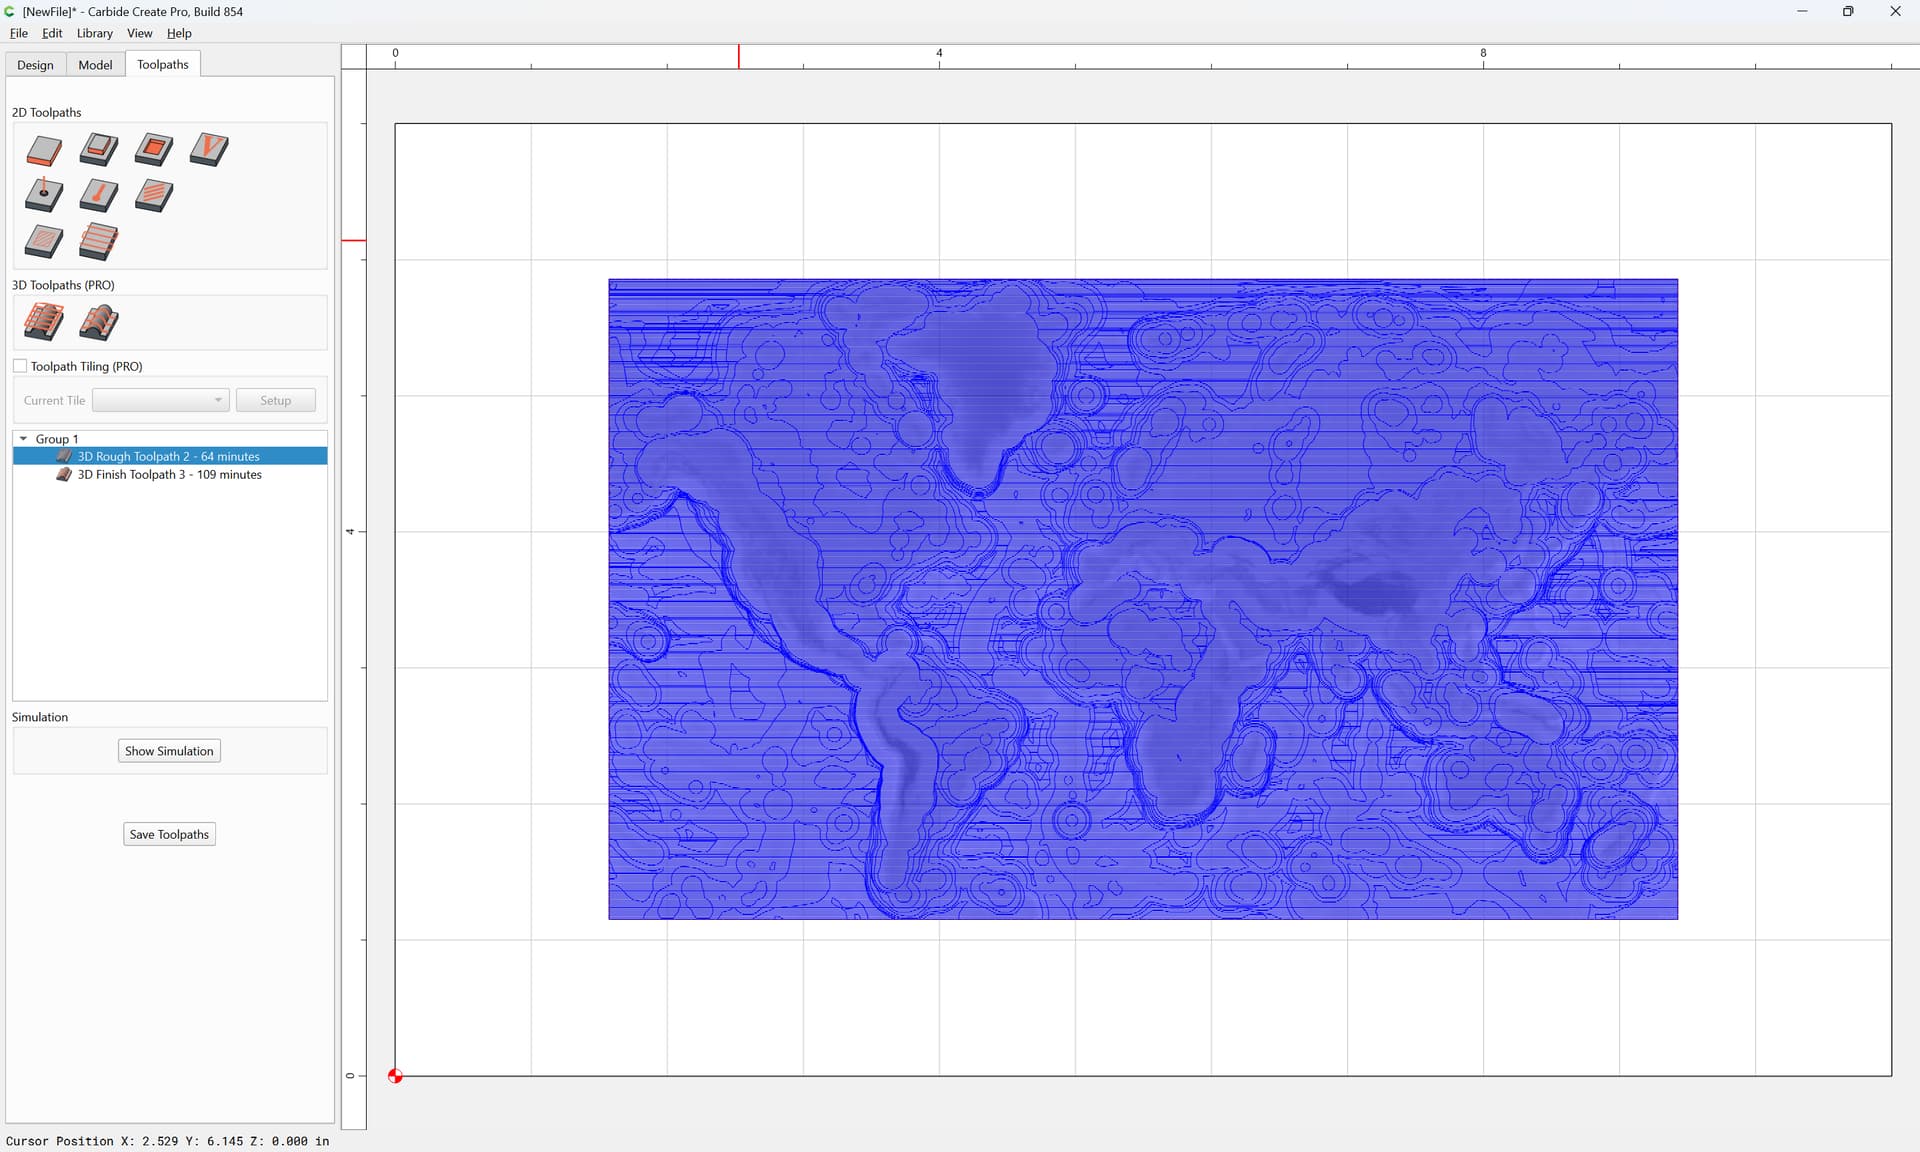1920x1152 pixels.
Task: Click the red origin marker on canvas
Action: [395, 1076]
